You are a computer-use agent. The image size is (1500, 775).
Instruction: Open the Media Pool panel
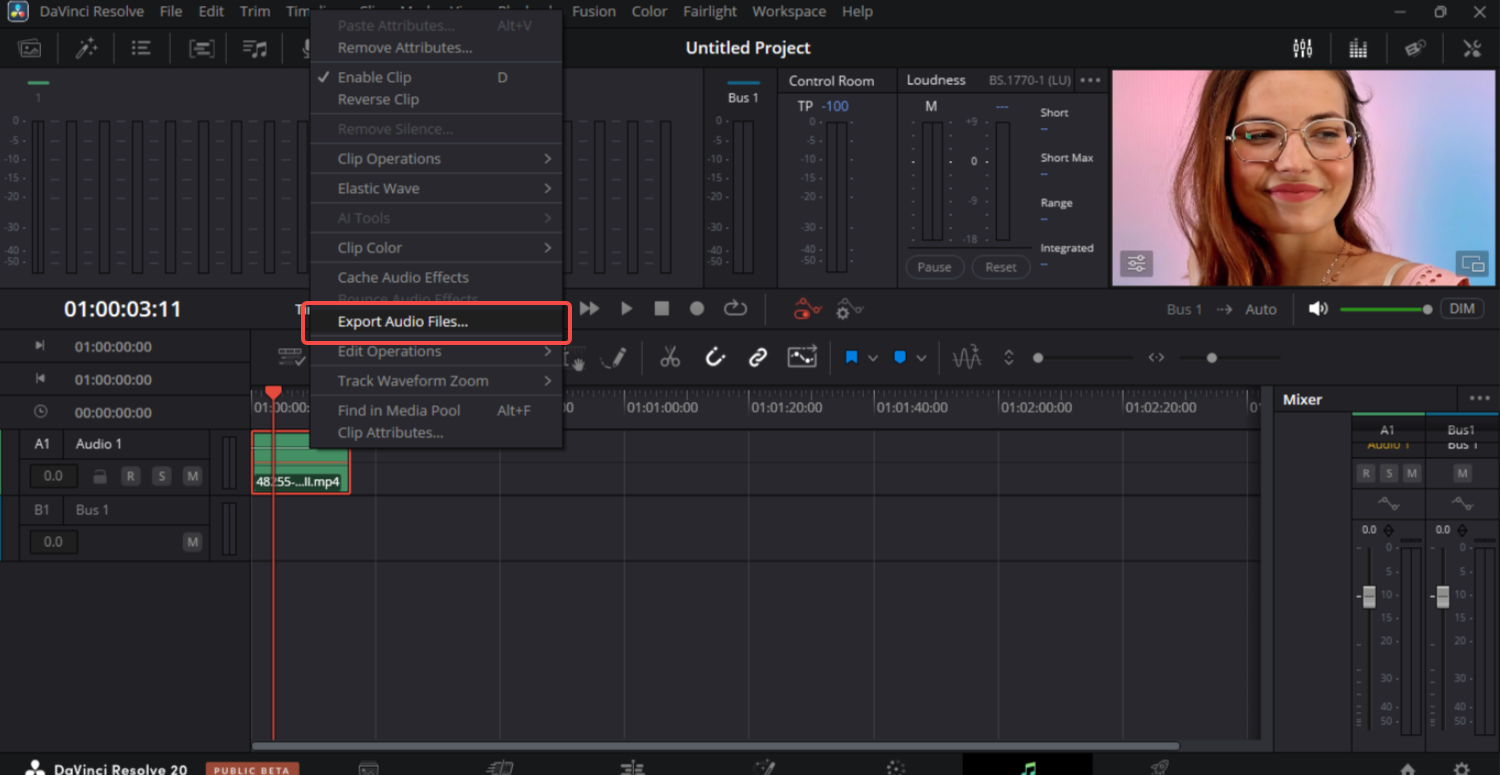click(x=30, y=47)
